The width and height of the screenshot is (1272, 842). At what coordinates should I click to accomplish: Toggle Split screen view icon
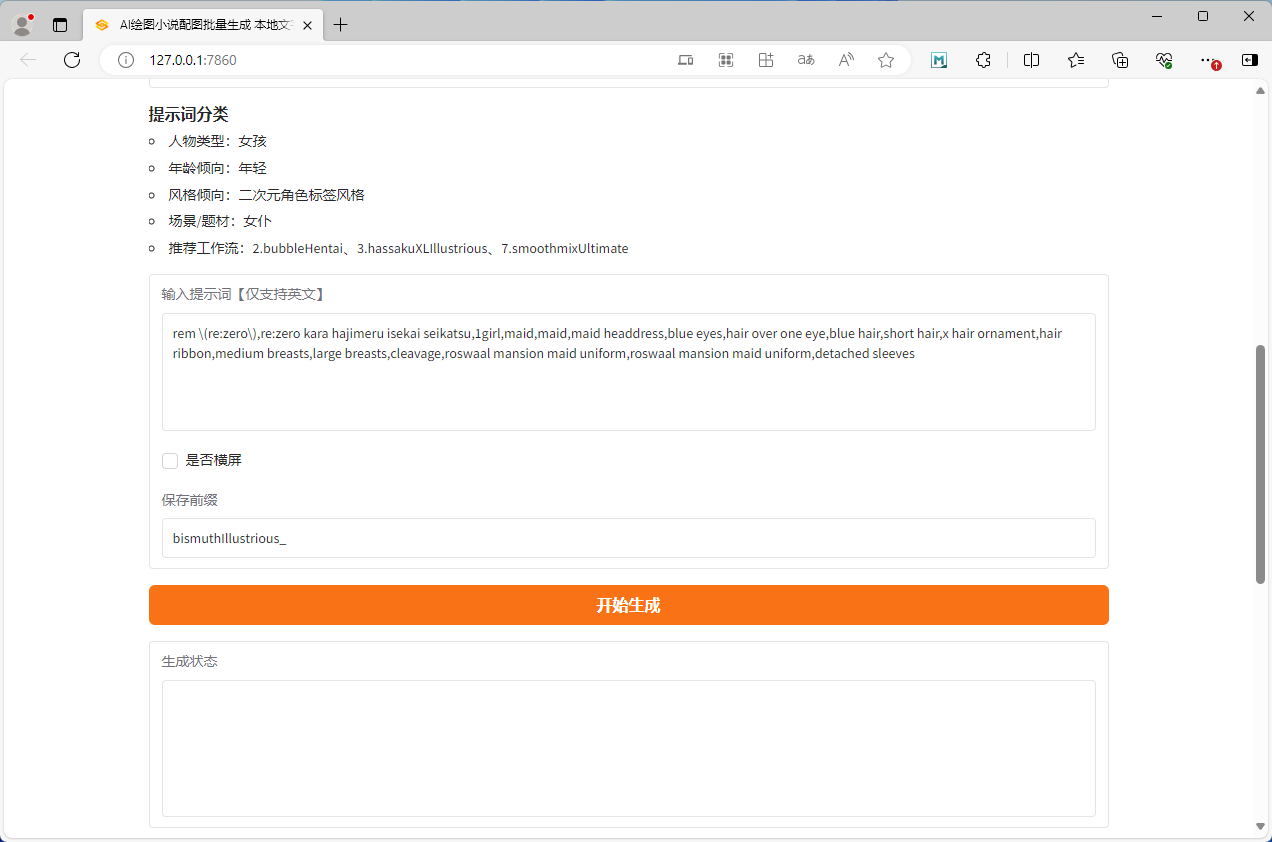(1032, 60)
